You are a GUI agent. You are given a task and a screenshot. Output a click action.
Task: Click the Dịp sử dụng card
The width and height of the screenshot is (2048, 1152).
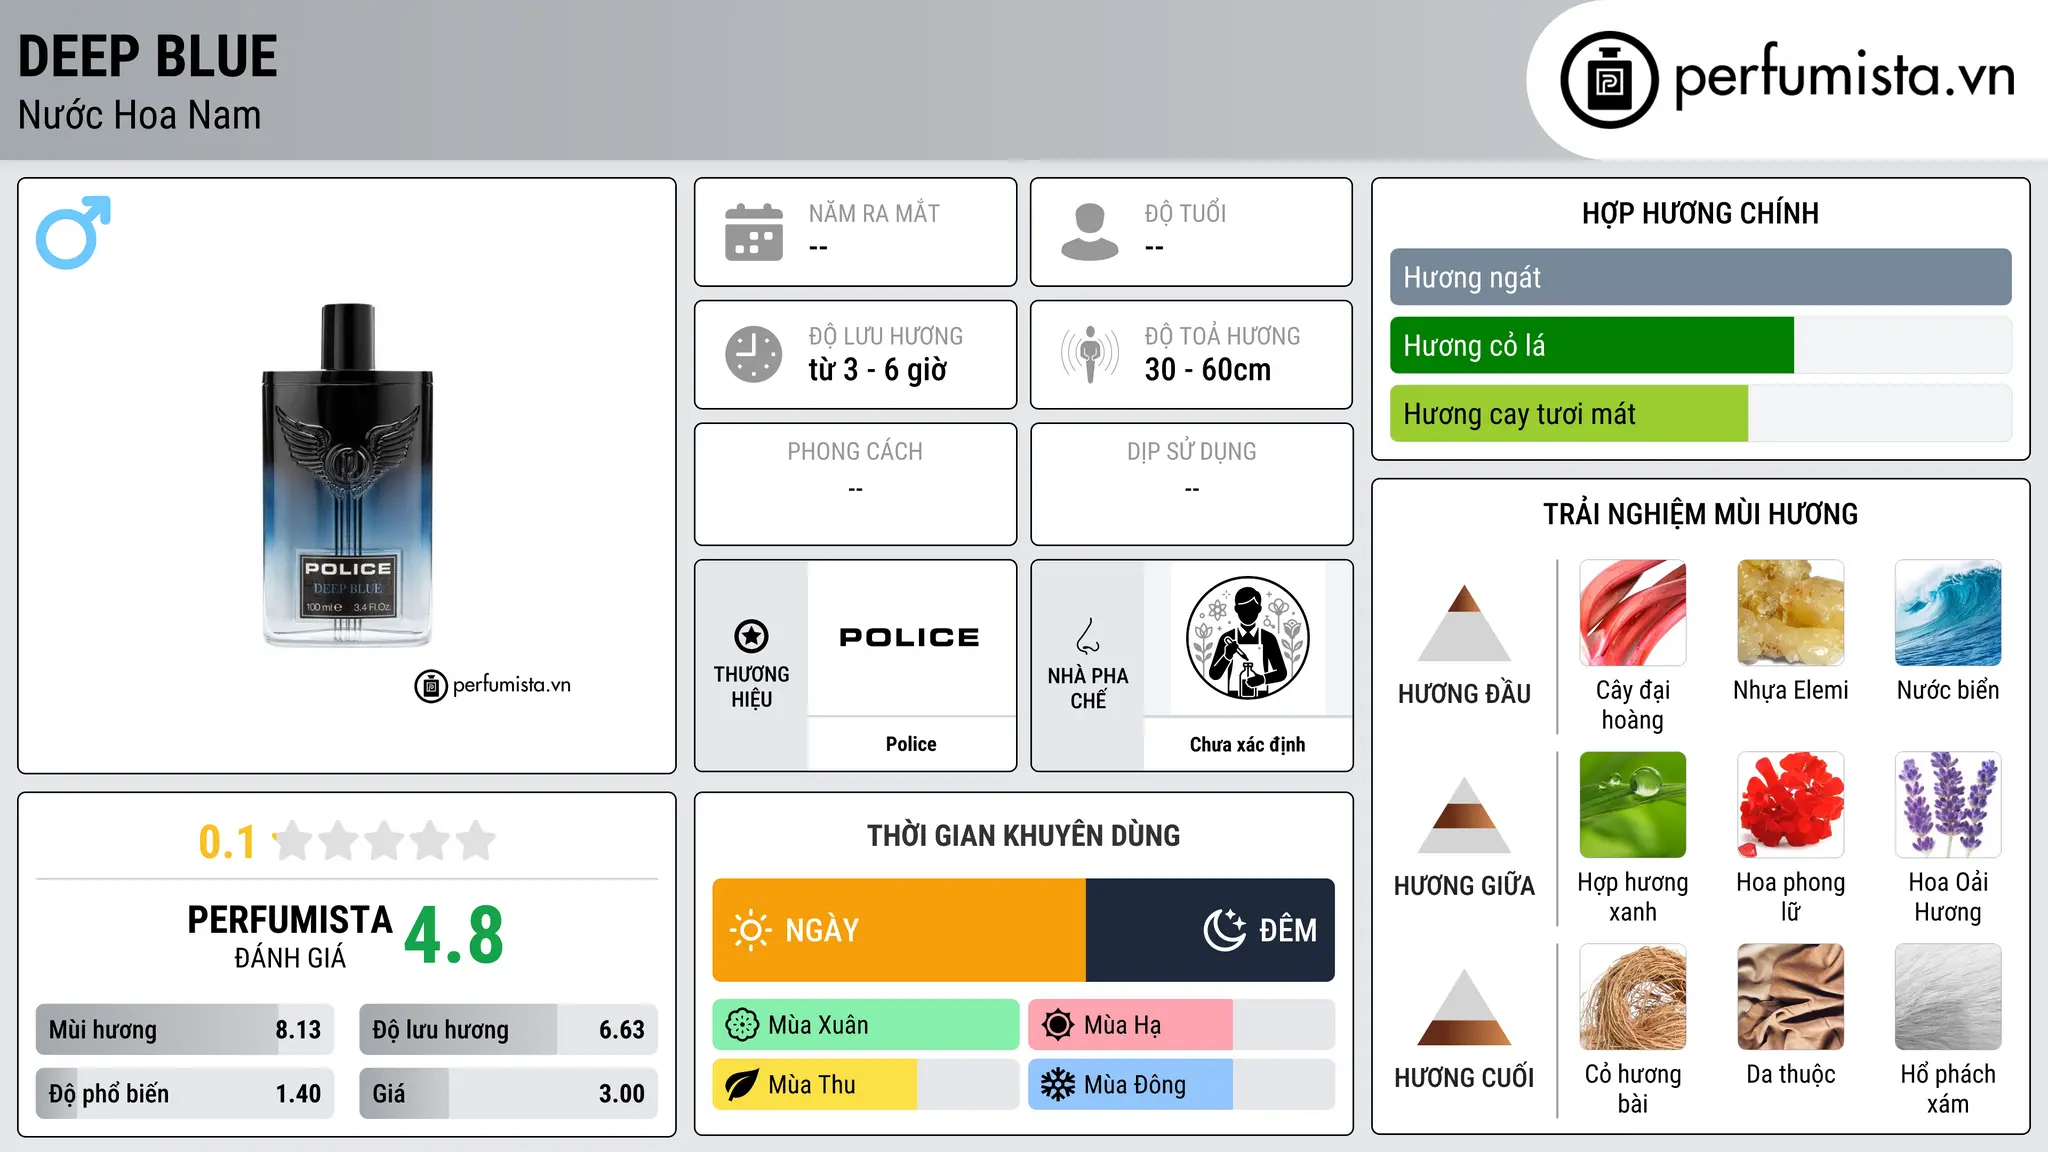point(1191,484)
